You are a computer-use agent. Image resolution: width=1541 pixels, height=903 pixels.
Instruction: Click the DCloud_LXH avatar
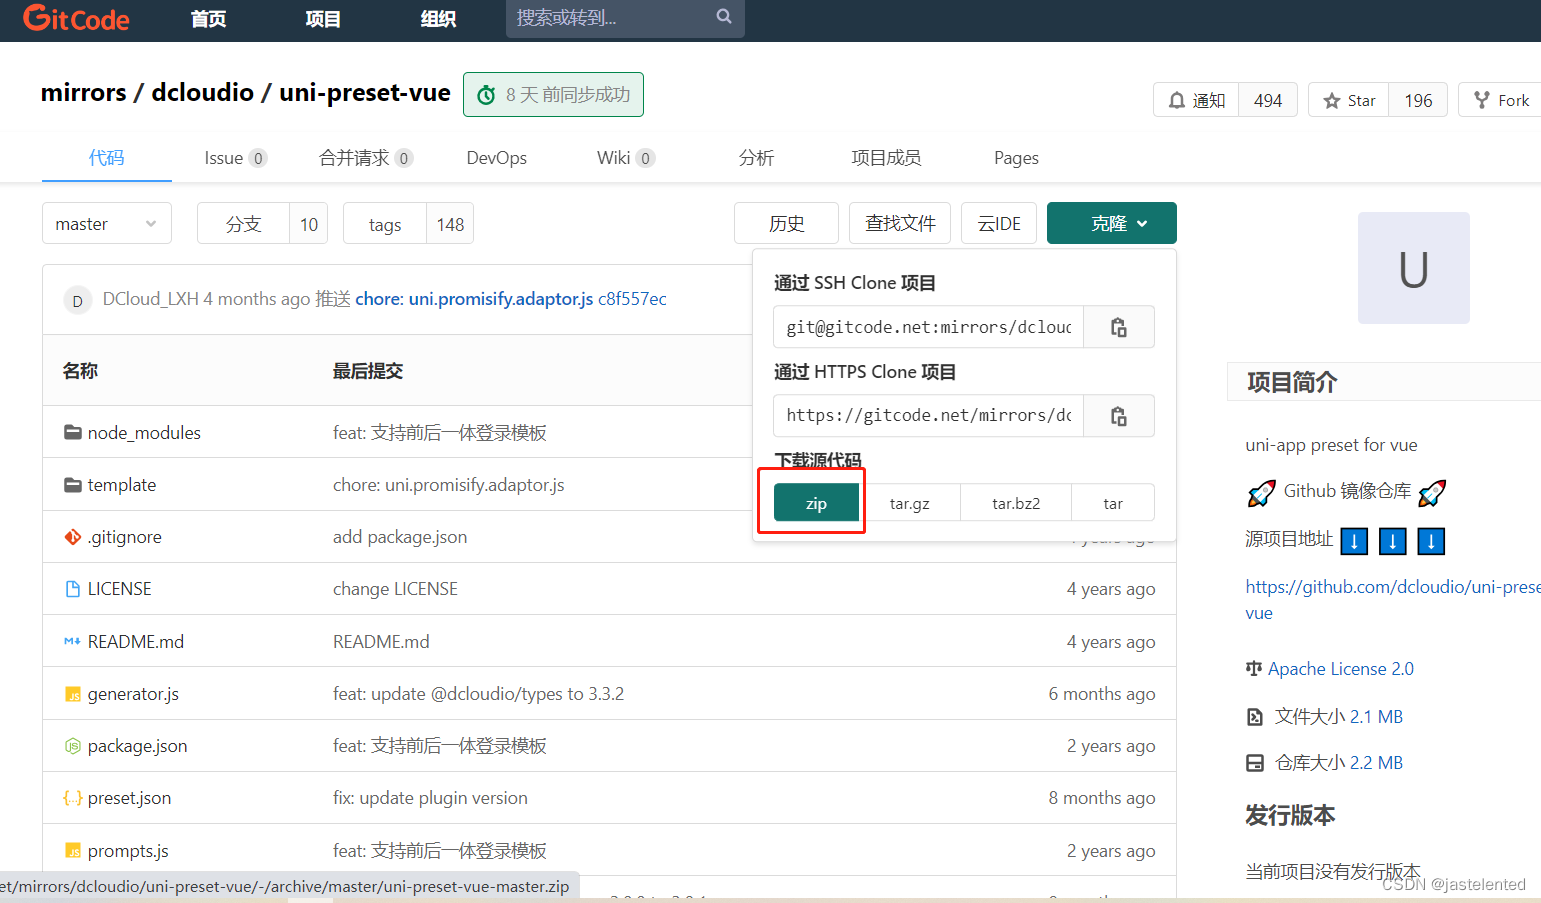[x=78, y=300]
